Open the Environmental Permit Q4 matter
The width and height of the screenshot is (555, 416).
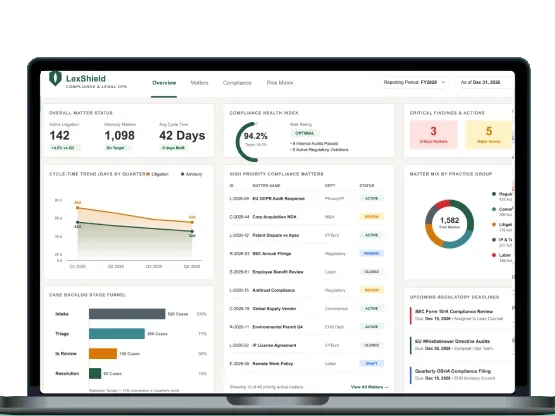pyautogui.click(x=278, y=327)
